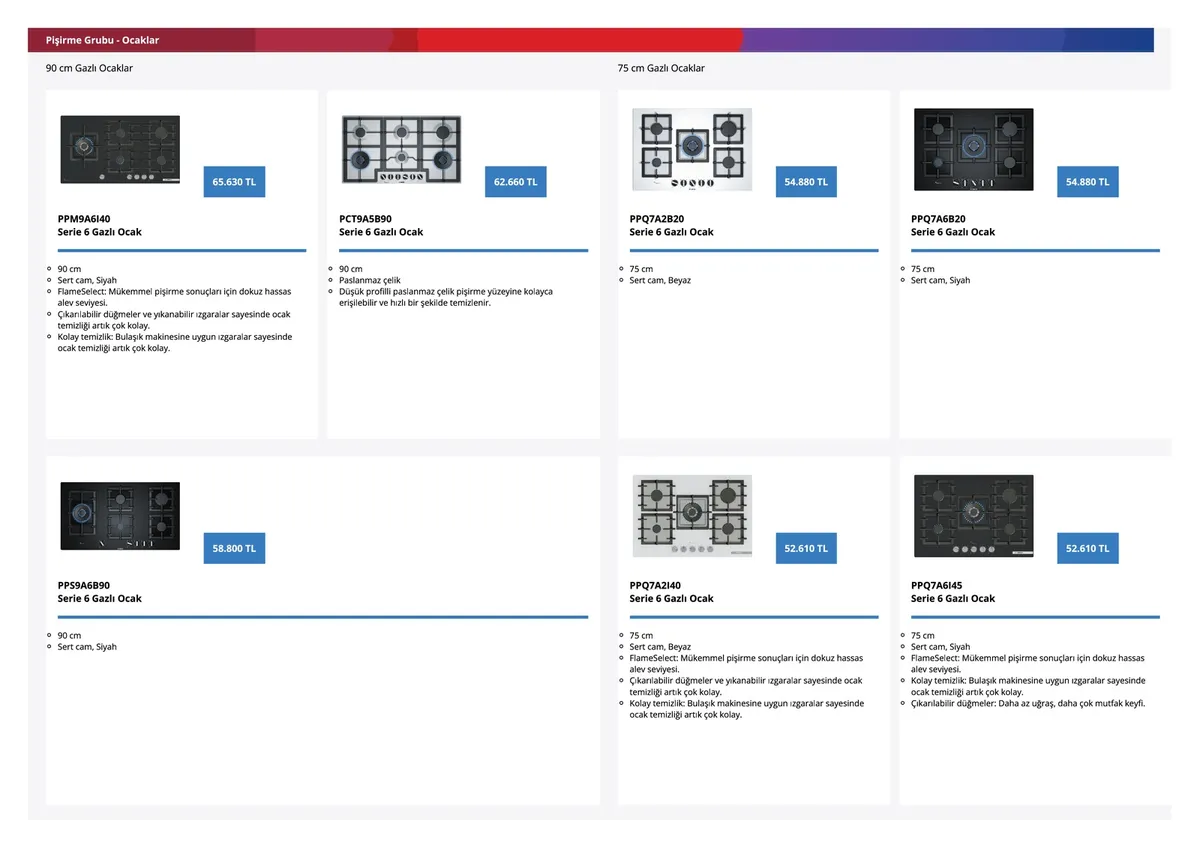
Task: Click the PPS9A6B90 model title
Action: (84, 585)
